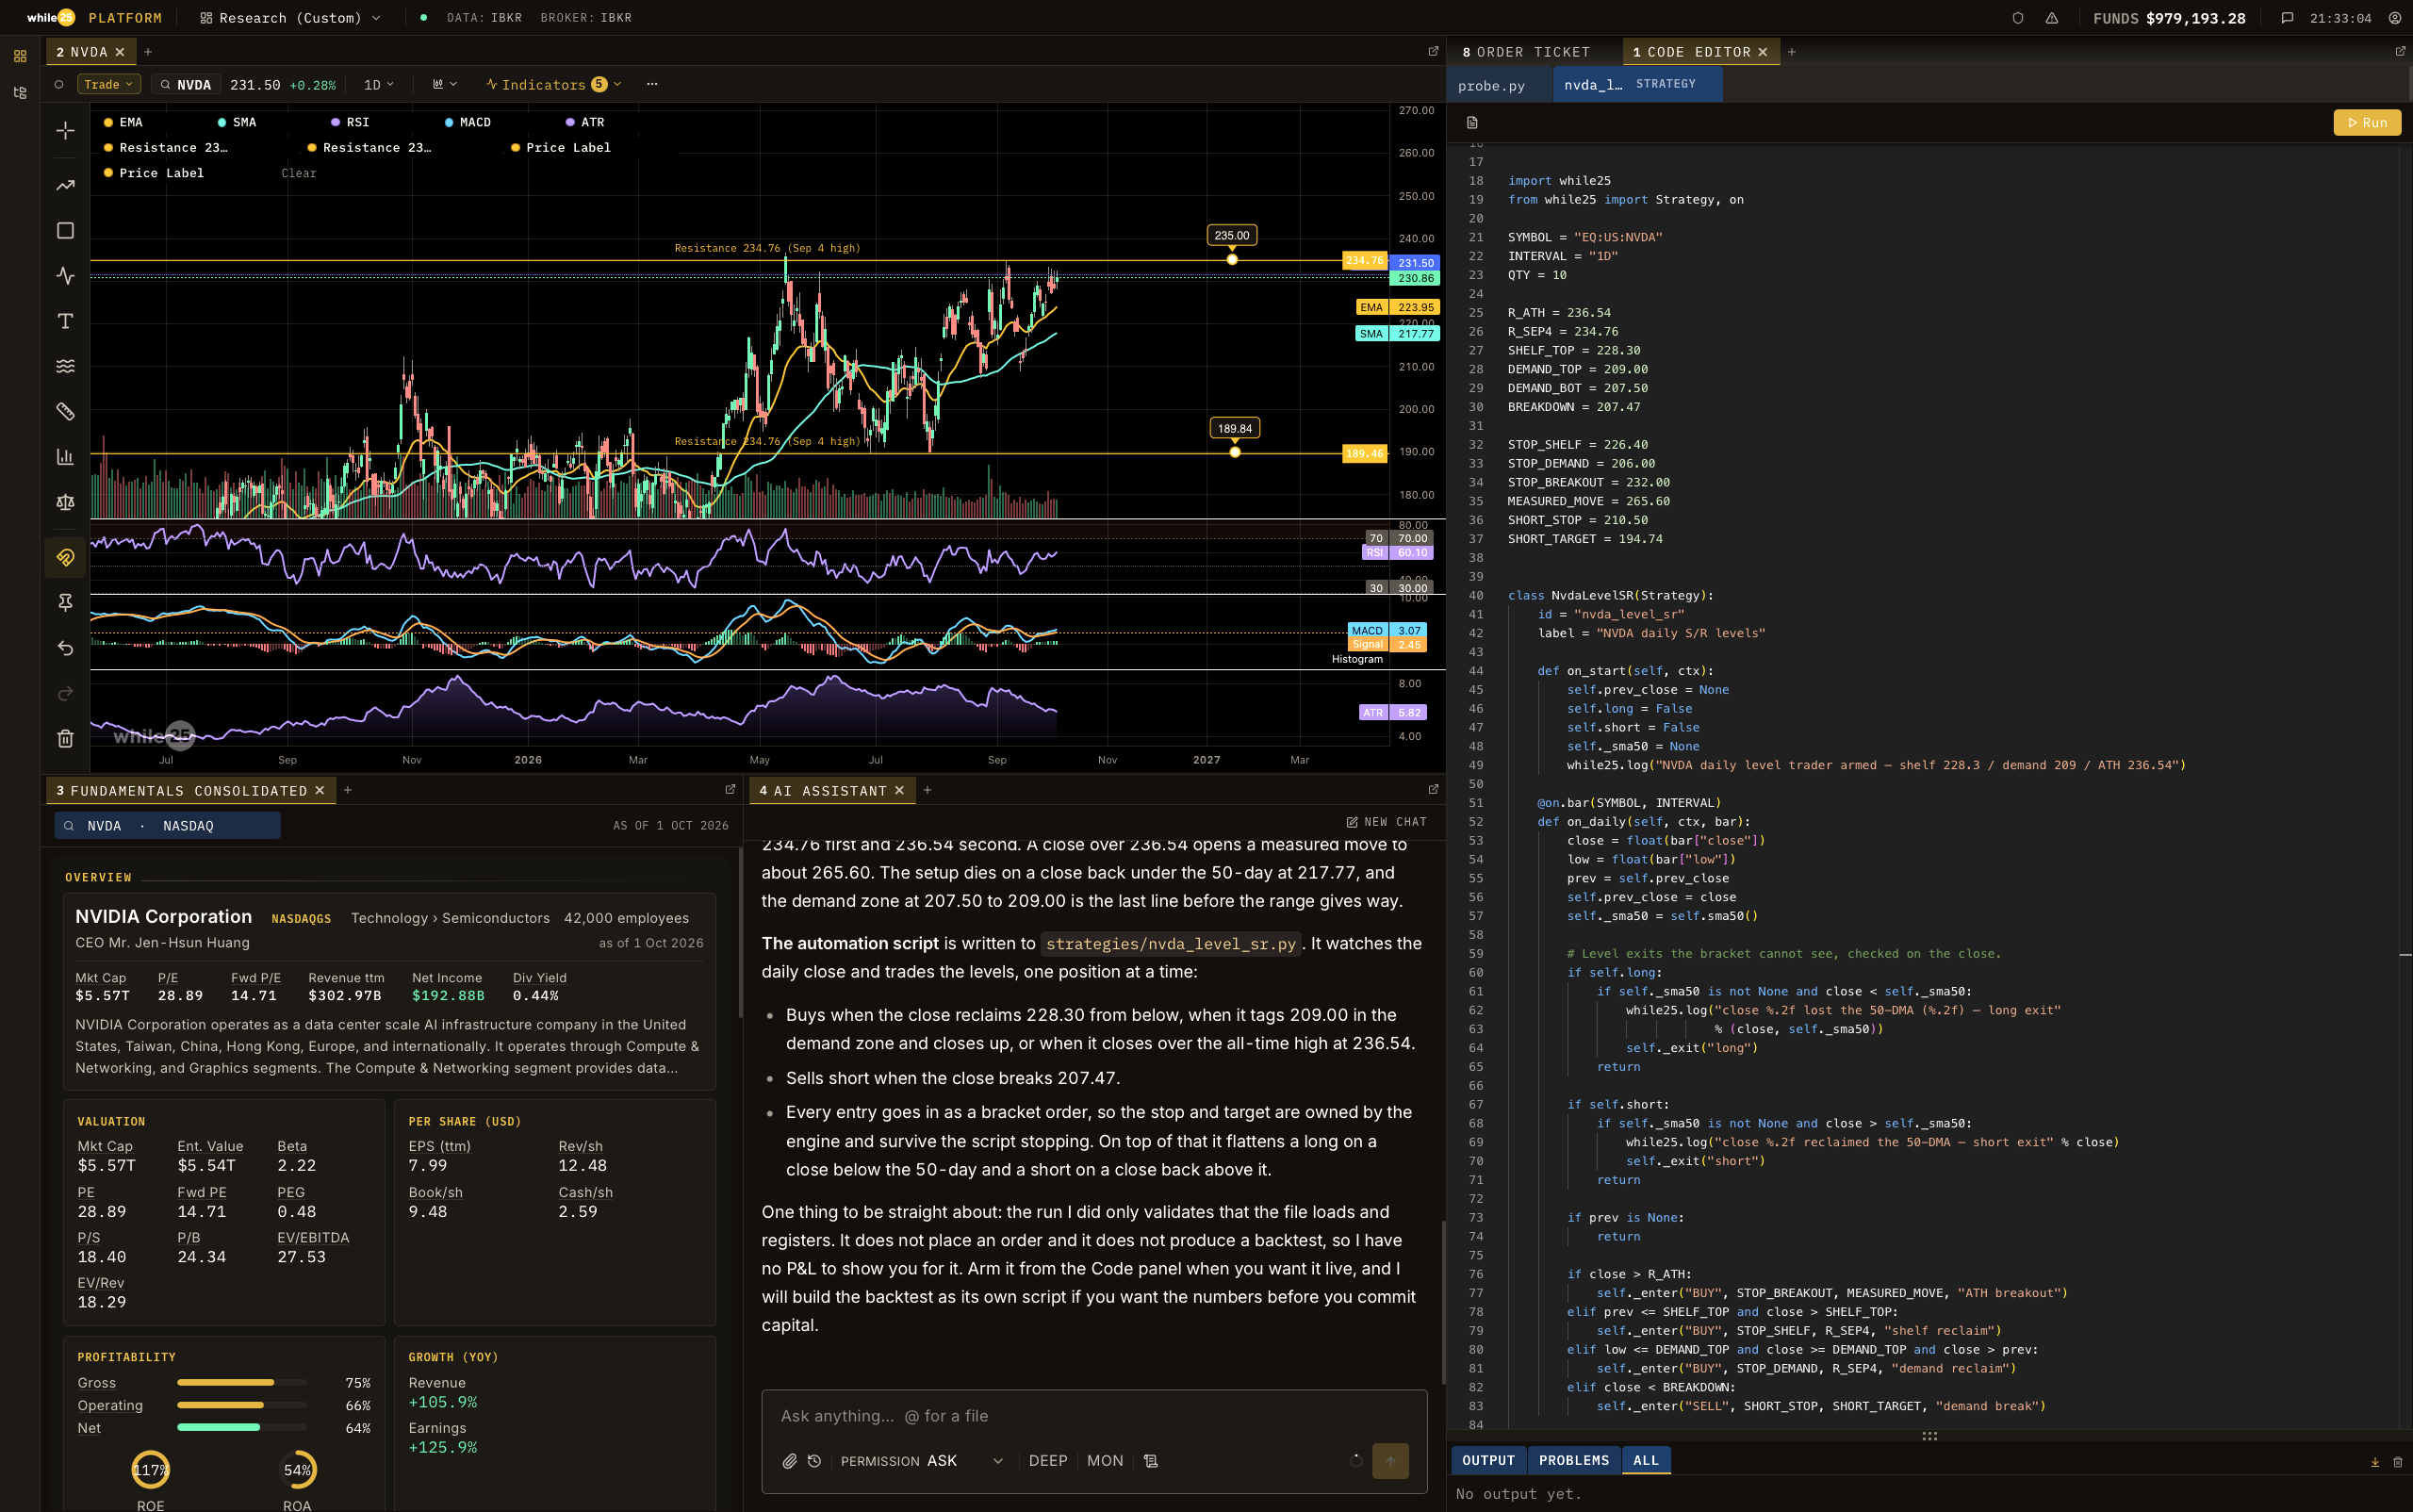
Task: Click the send arrow button in AI chat
Action: click(1390, 1461)
